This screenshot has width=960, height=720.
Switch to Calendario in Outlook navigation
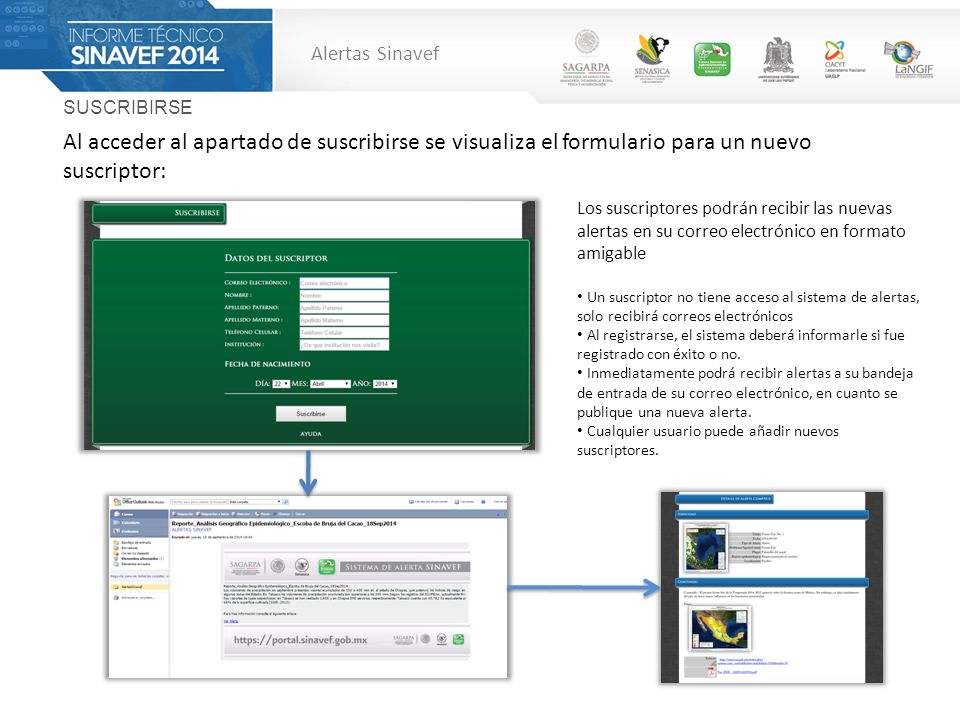[139, 522]
